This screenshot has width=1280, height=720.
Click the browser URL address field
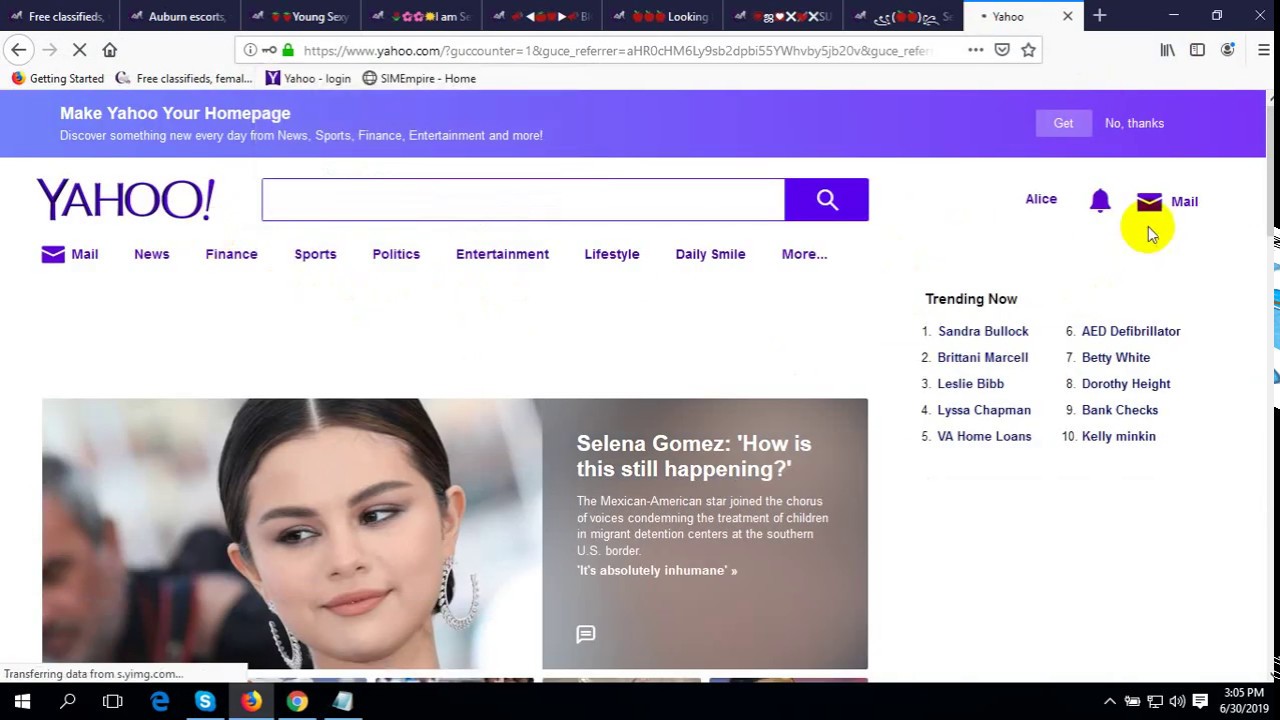point(618,50)
